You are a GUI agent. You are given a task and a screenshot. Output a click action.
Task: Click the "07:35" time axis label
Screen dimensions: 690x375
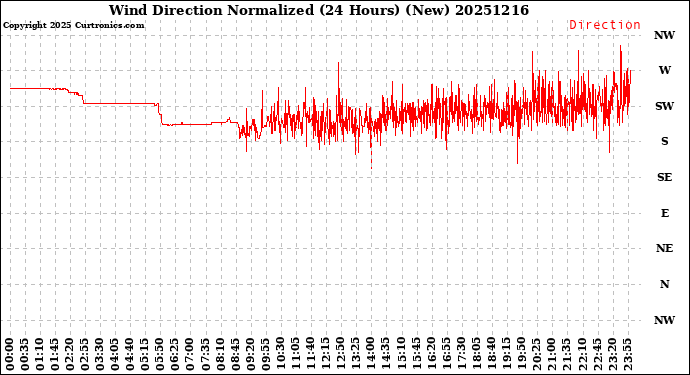[x=206, y=355]
